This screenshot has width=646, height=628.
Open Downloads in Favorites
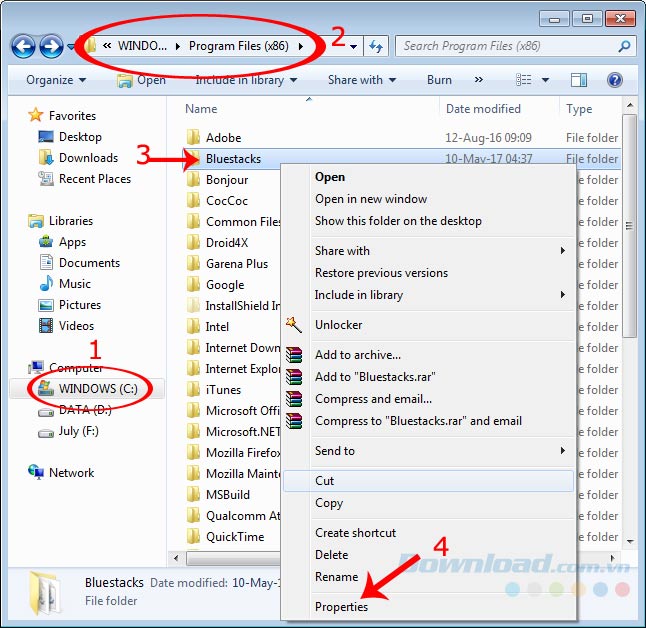88,158
